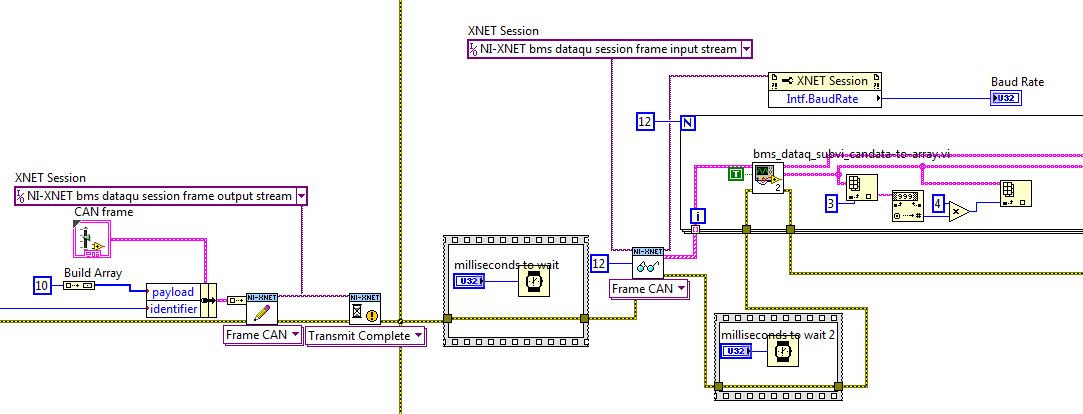Viewport: 1083px width, 414px height.
Task: Click the XNET Wait hourglass node
Action: coord(365,309)
